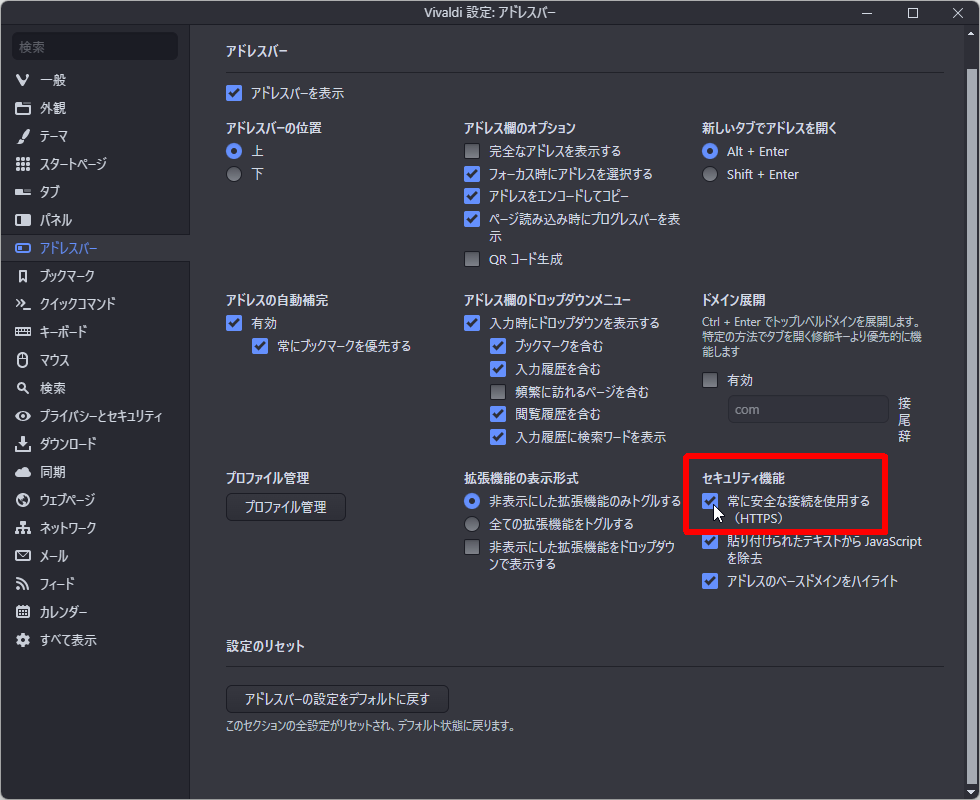The height and width of the screenshot is (800, 980).
Task: Enable 頻繁に訪れるページを含む option
Action: tap(497, 391)
